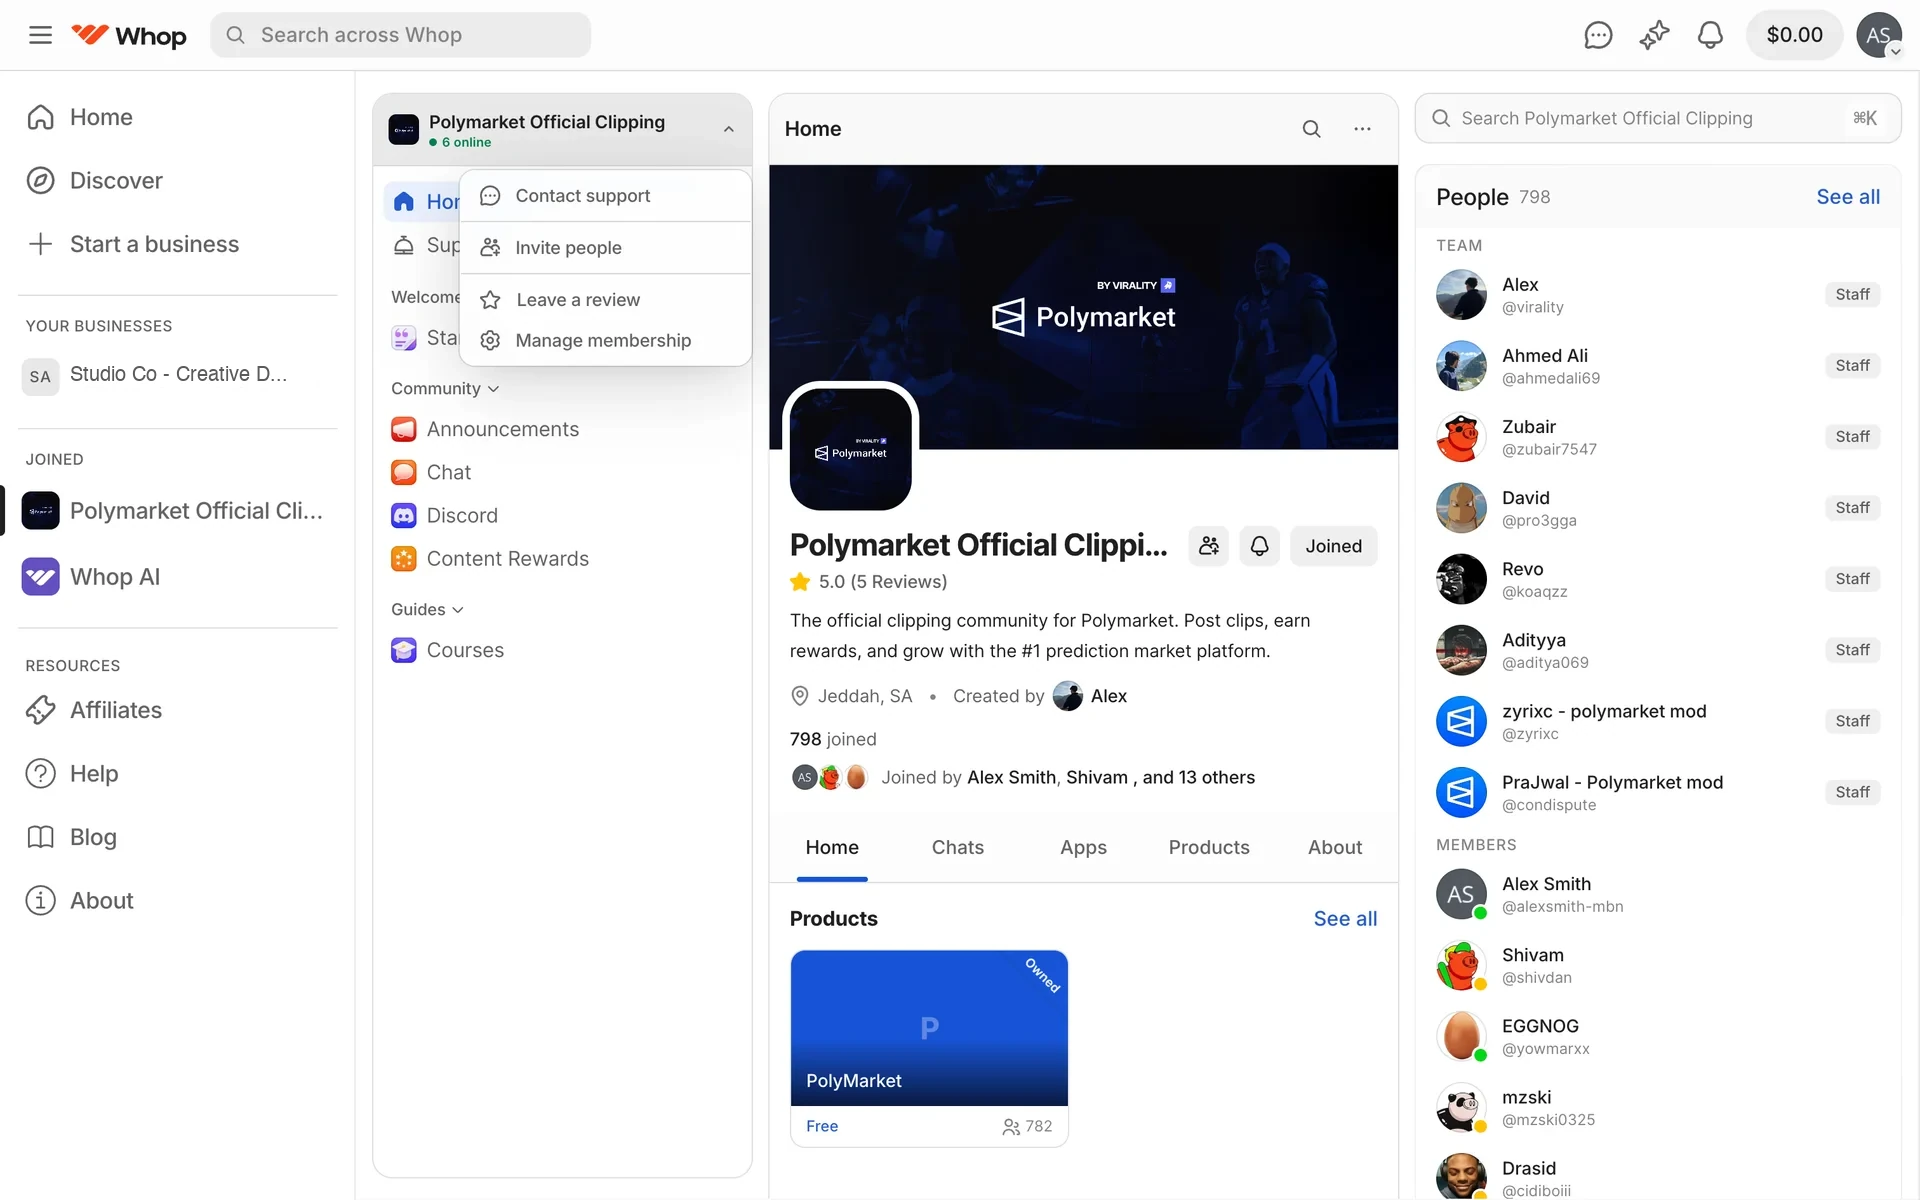Click See all next to Products
Image resolution: width=1920 pixels, height=1200 pixels.
1345,919
